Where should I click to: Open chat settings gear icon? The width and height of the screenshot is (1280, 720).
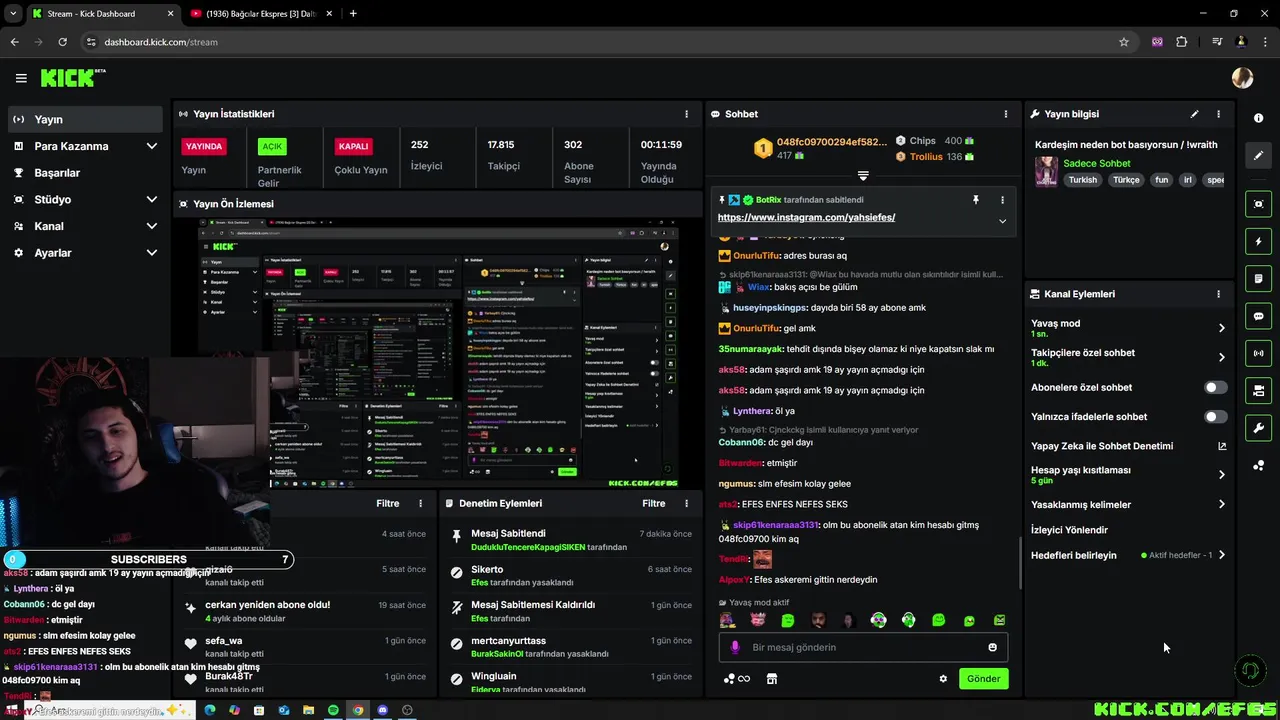coord(942,679)
